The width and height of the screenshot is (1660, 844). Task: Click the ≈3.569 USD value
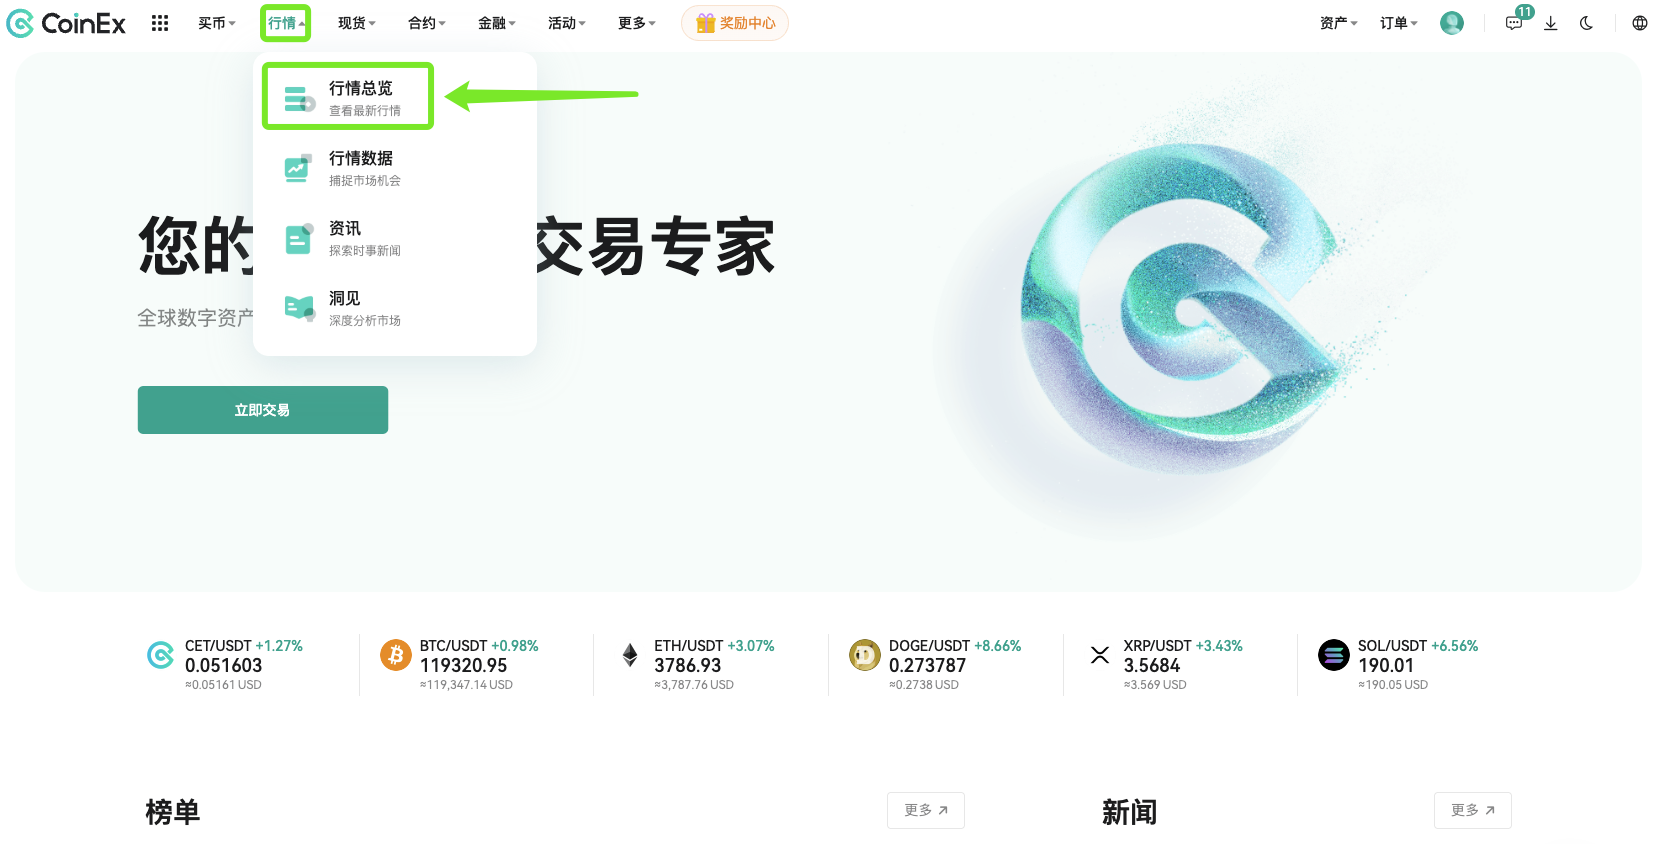1154,685
